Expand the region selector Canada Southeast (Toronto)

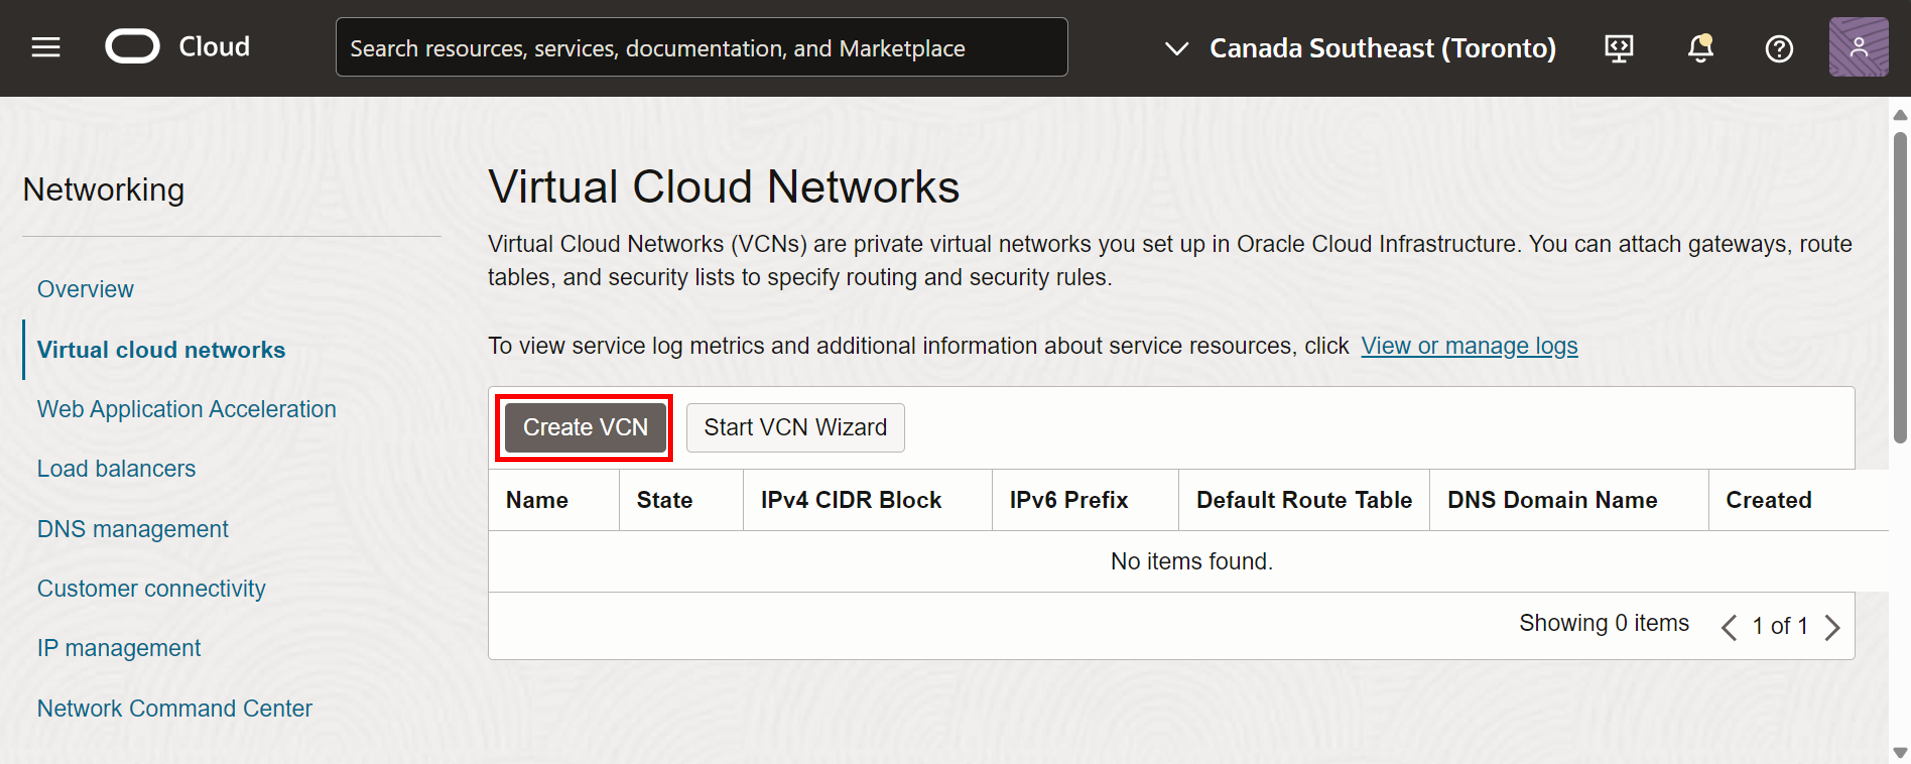click(x=1361, y=48)
